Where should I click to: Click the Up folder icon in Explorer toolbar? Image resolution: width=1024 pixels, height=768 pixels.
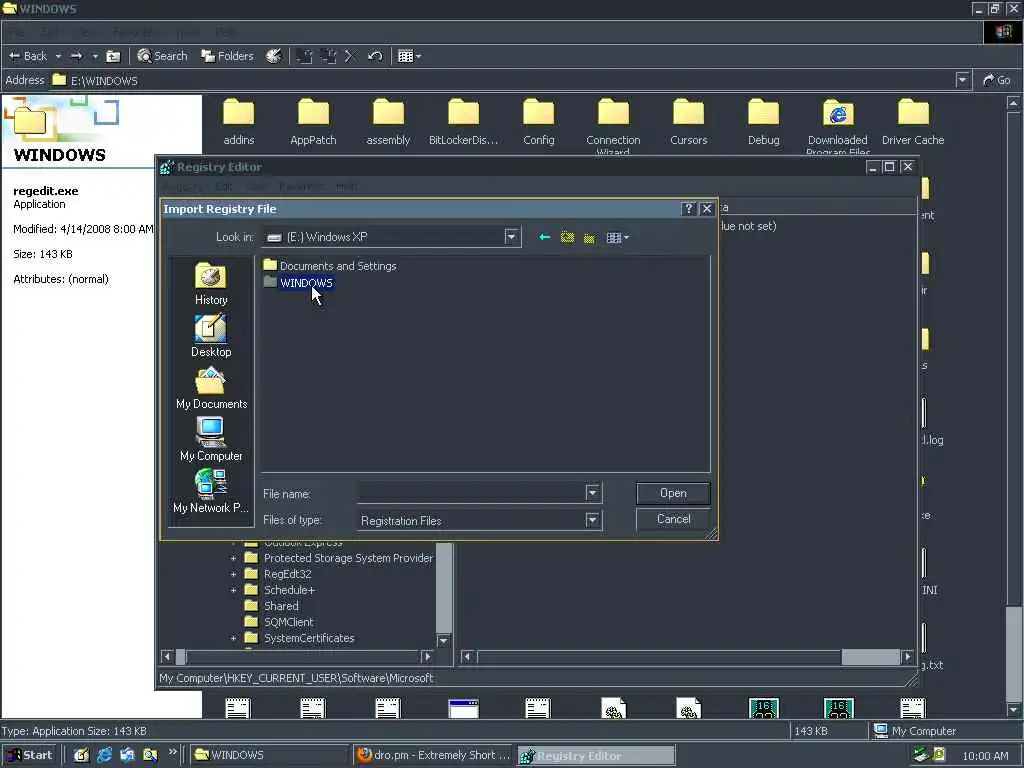click(x=113, y=56)
